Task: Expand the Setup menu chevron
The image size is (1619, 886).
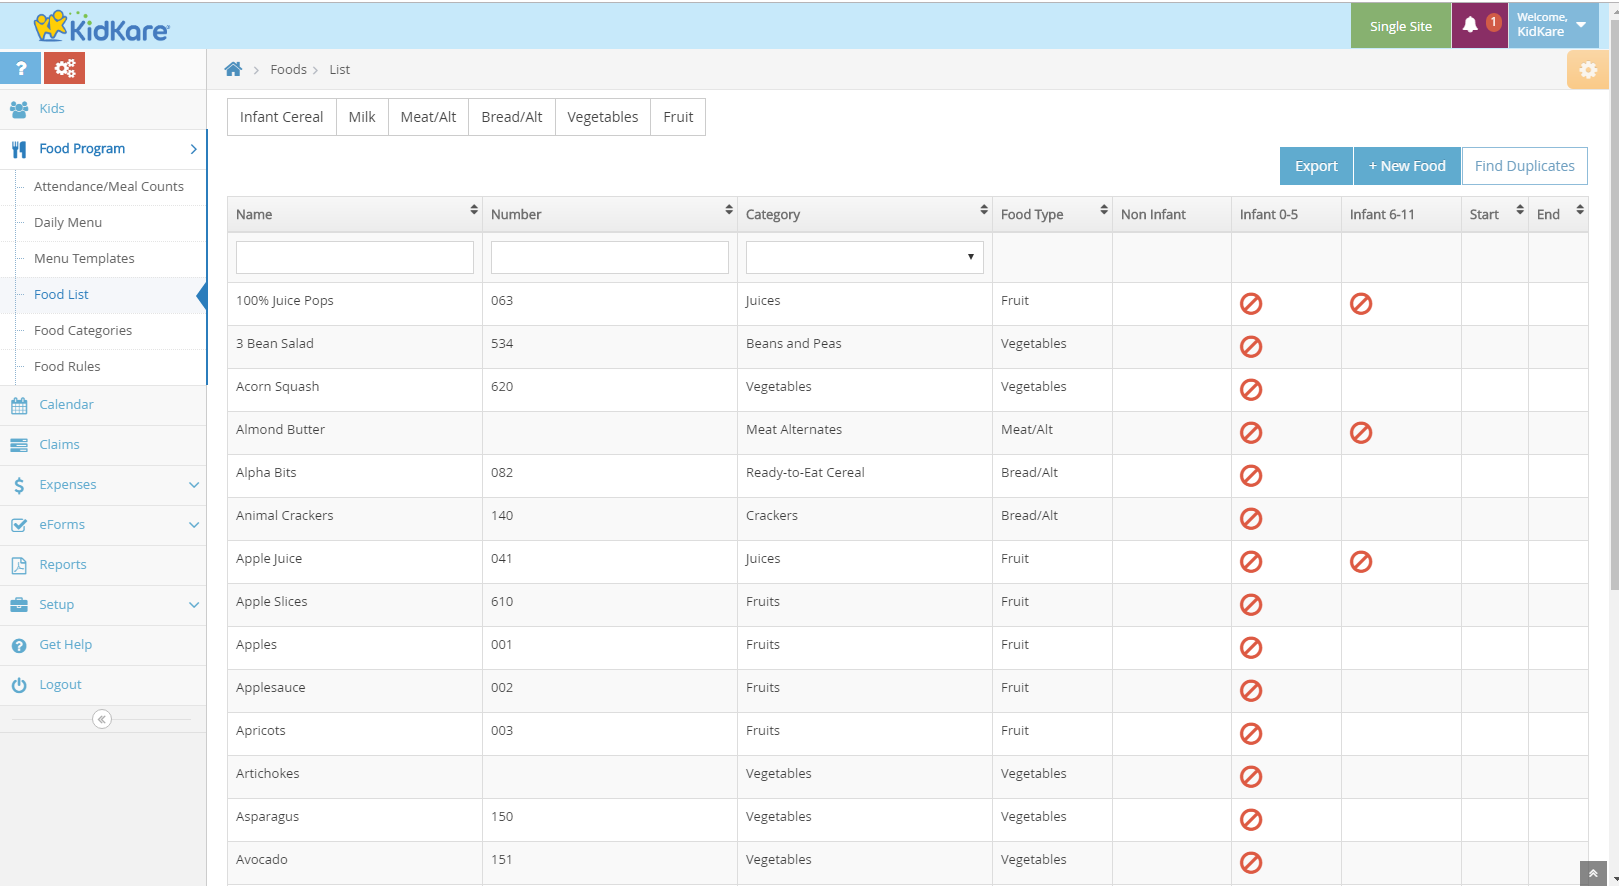Action: (x=194, y=605)
